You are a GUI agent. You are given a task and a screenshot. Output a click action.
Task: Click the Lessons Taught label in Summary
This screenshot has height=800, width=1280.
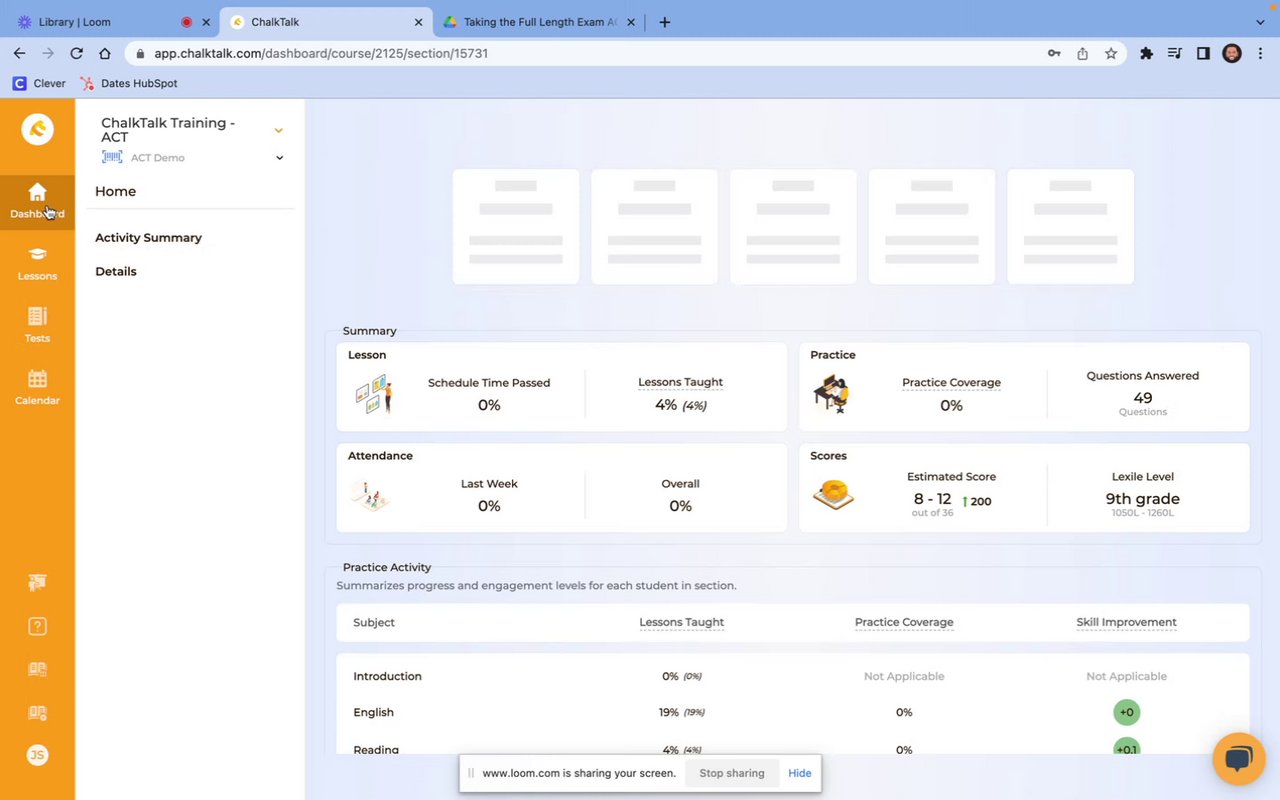pyautogui.click(x=680, y=382)
